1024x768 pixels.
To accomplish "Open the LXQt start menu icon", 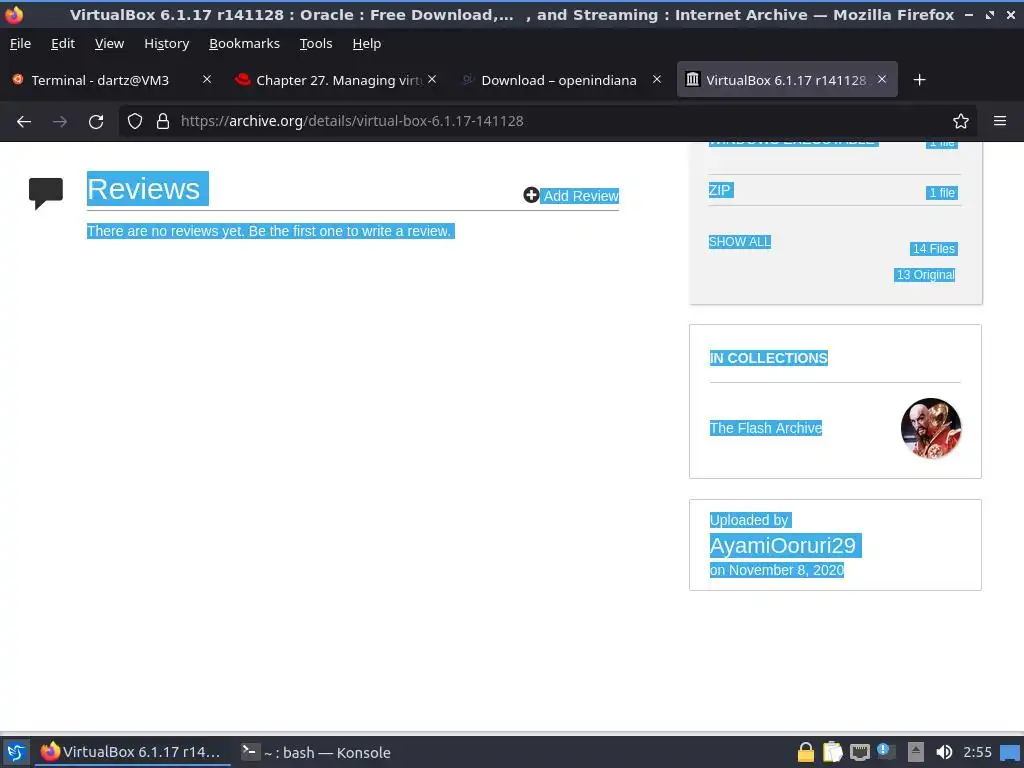I will [x=16, y=752].
